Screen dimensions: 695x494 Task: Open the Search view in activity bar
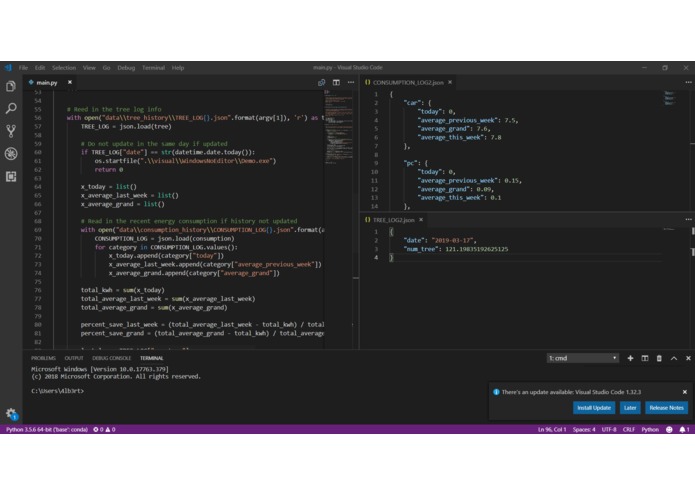(11, 108)
